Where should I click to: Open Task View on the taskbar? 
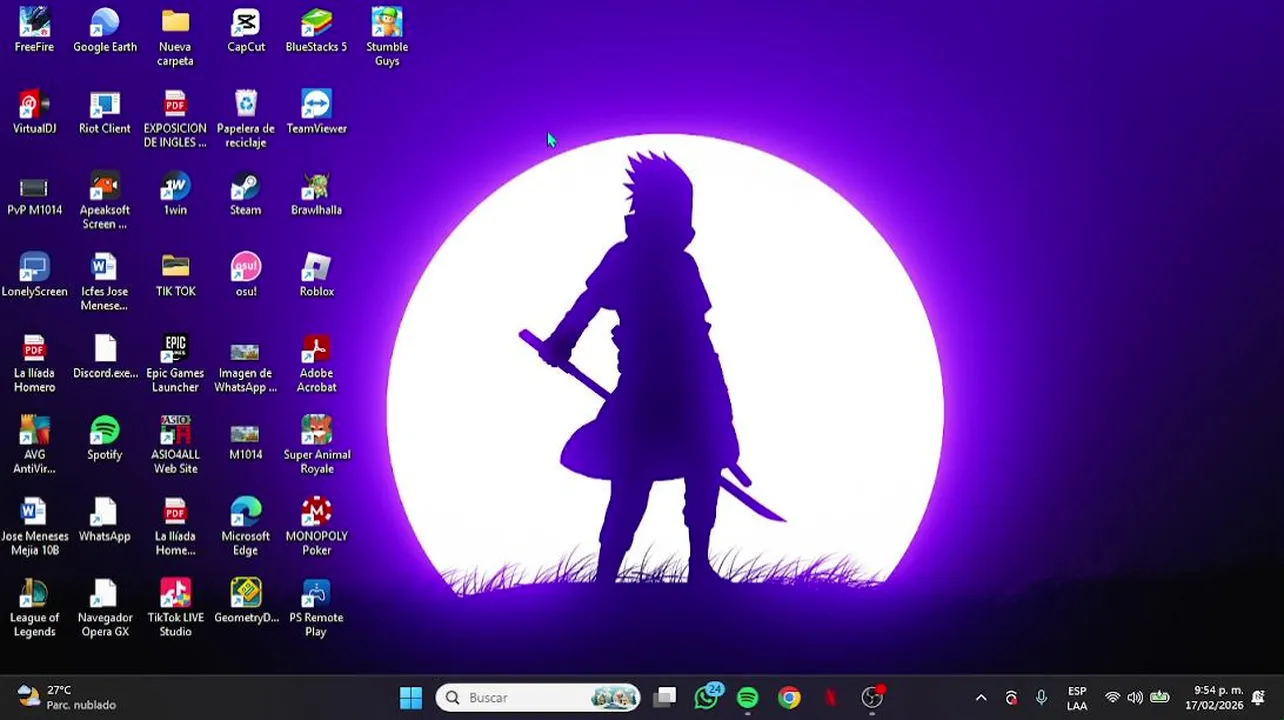(665, 698)
